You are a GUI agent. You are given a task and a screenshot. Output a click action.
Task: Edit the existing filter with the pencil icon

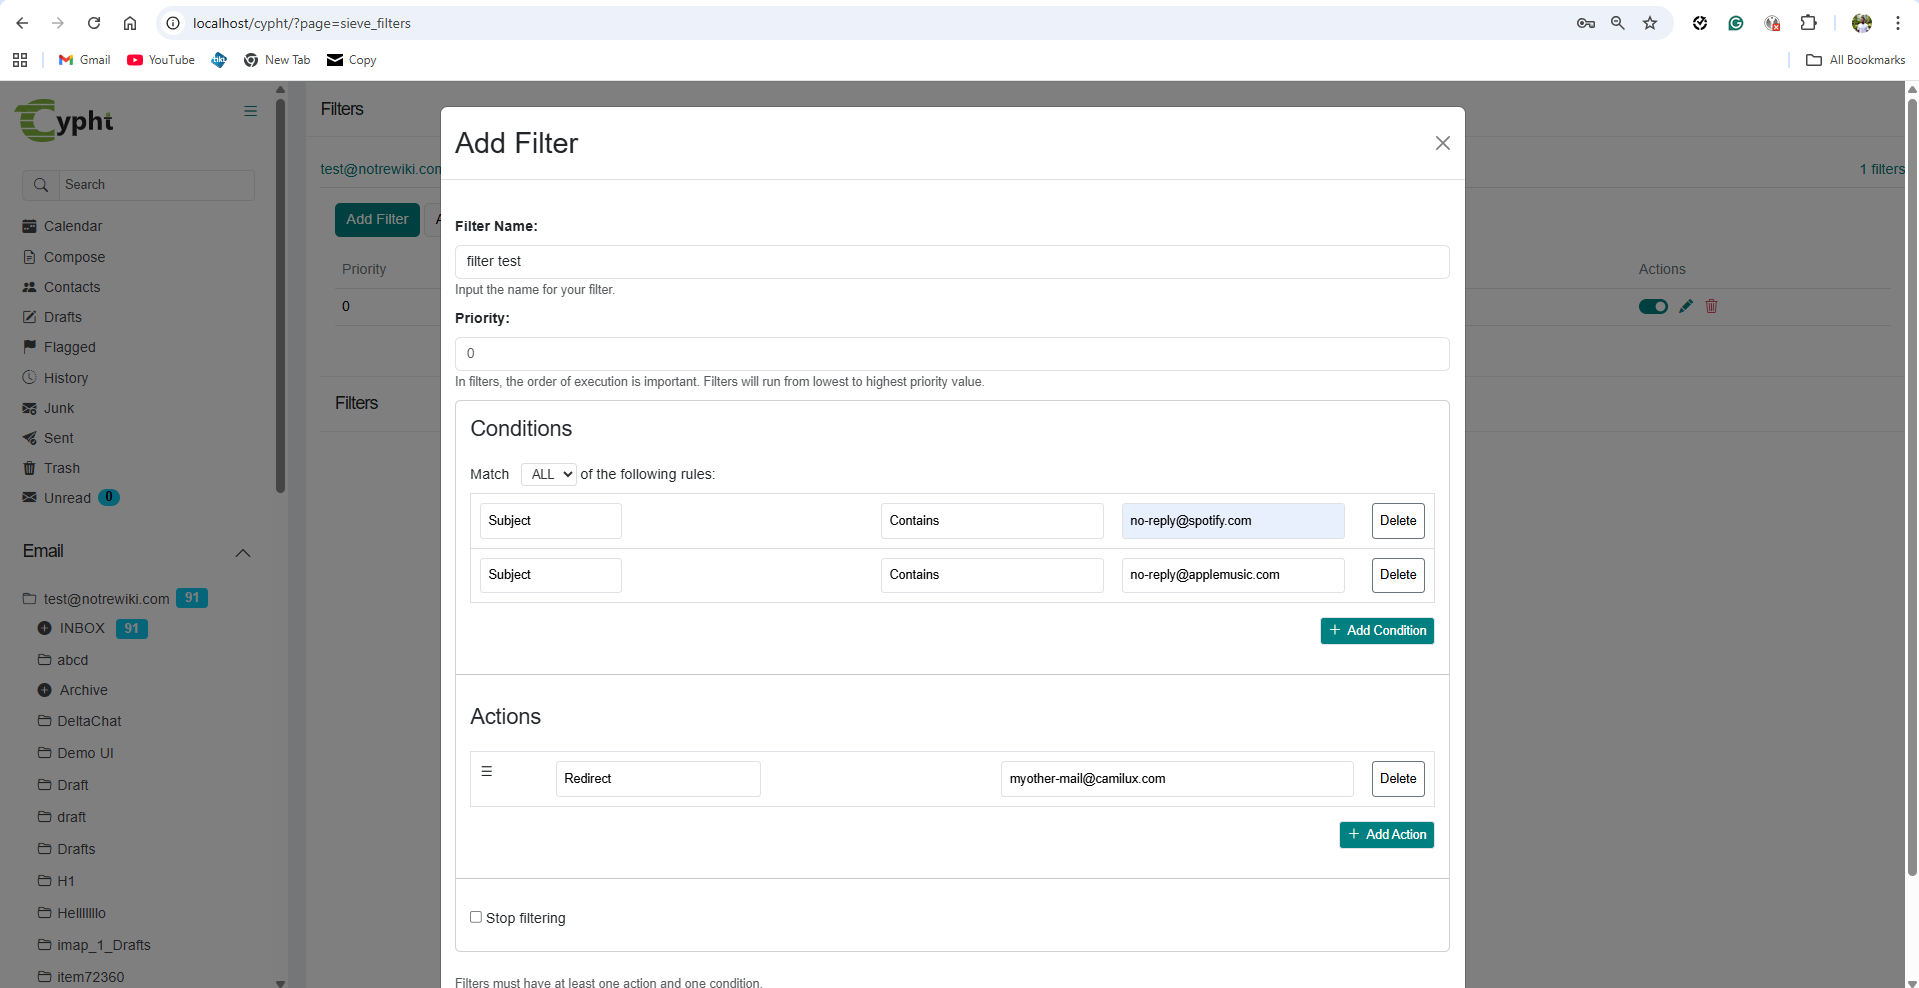[1686, 306]
